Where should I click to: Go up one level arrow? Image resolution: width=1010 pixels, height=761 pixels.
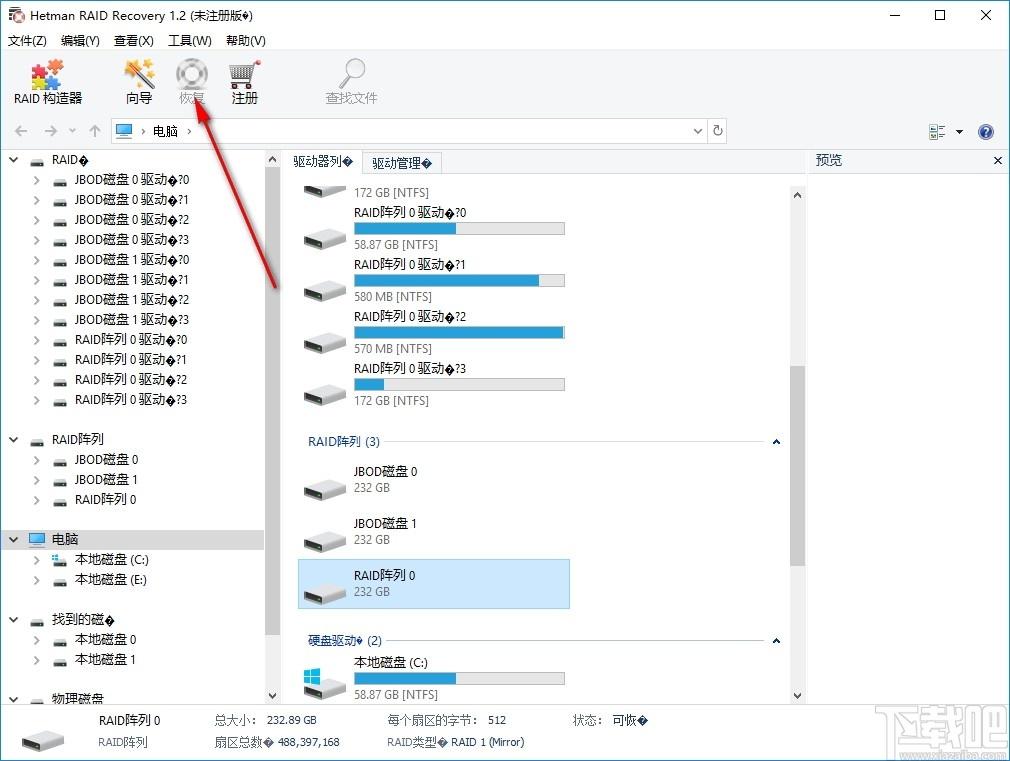click(95, 131)
